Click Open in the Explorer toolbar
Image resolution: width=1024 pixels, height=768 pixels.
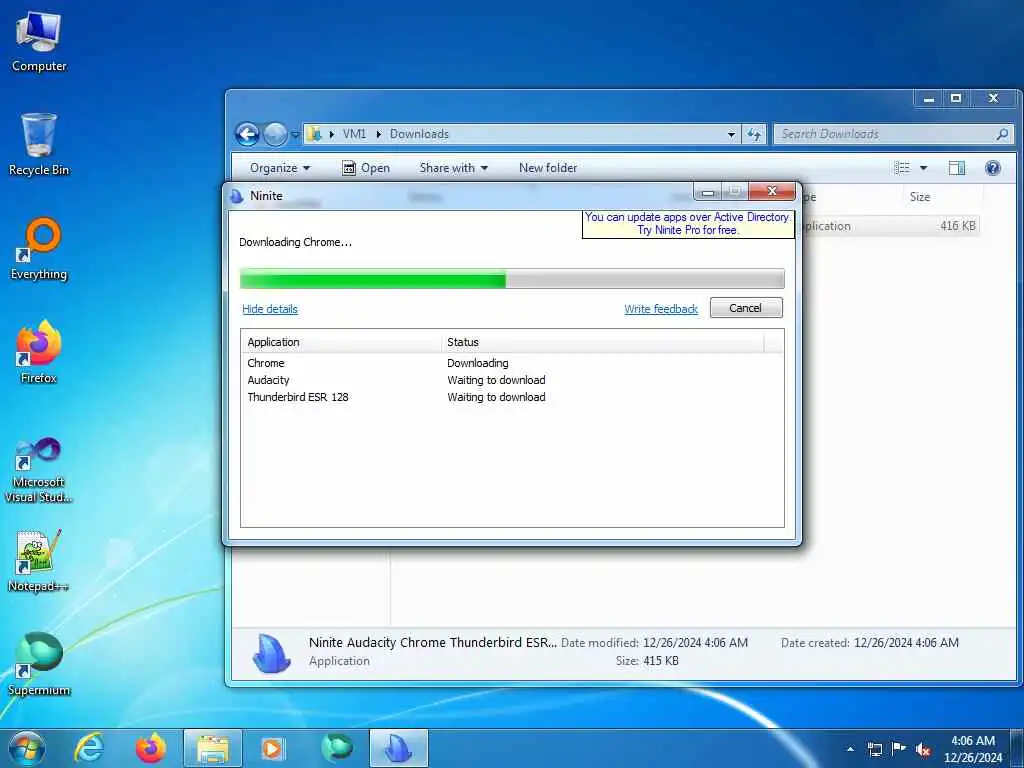point(366,168)
